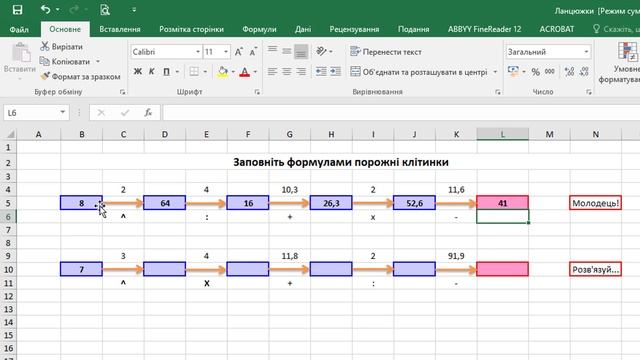Open Буфер обміну dialog launcher
The image size is (640, 360).
[x=122, y=92]
